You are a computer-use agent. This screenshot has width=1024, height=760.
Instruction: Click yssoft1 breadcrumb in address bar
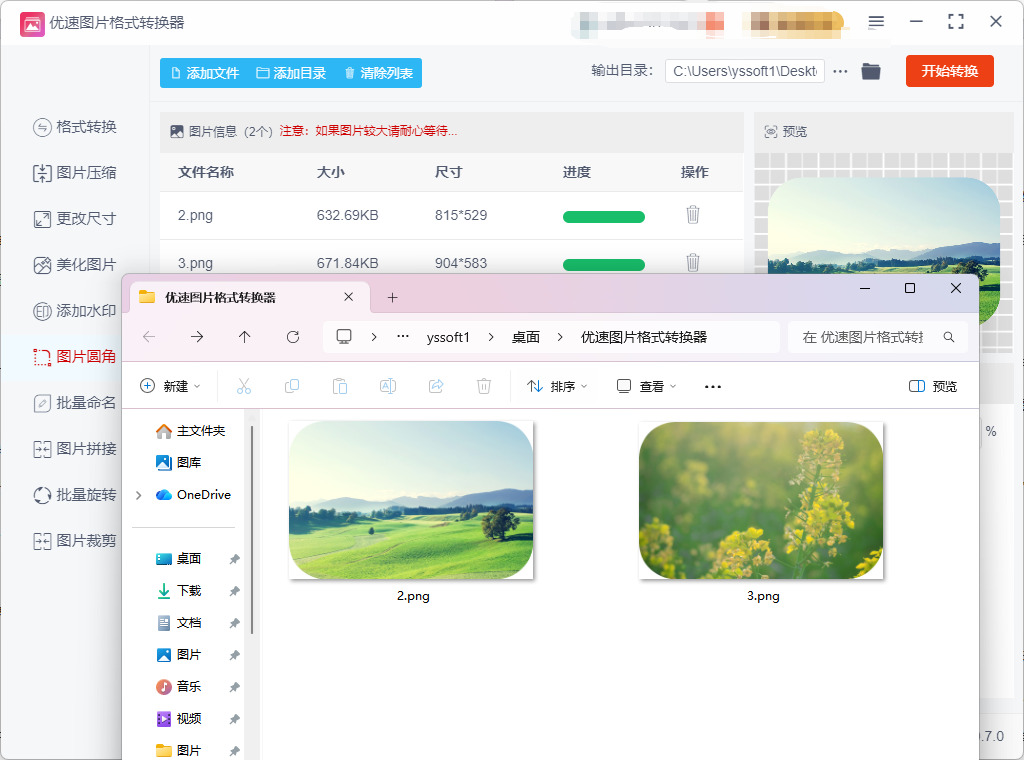pos(448,338)
